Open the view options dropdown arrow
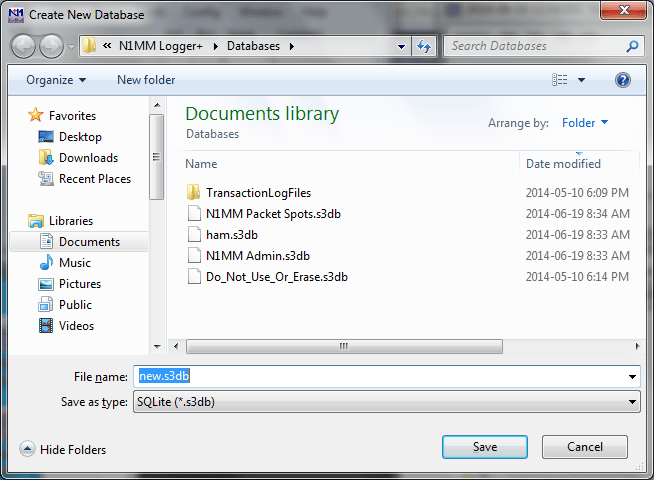This screenshot has height=480, width=654. 581,80
